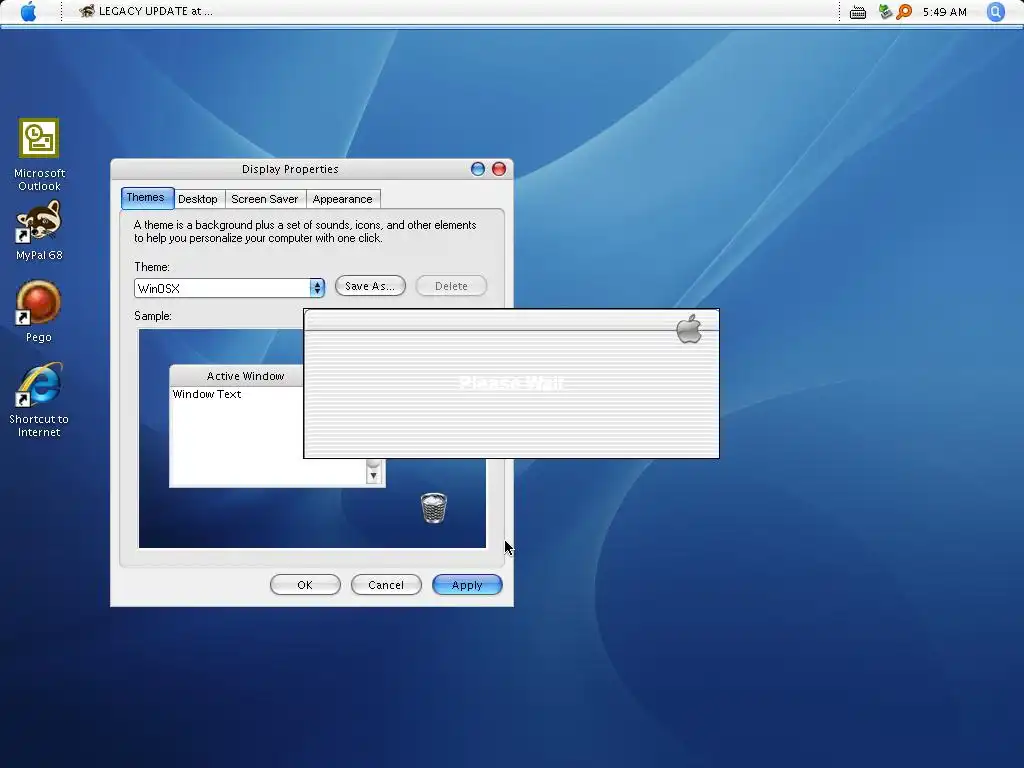Go to the Appearance tab
Image resolution: width=1024 pixels, height=768 pixels.
(342, 199)
